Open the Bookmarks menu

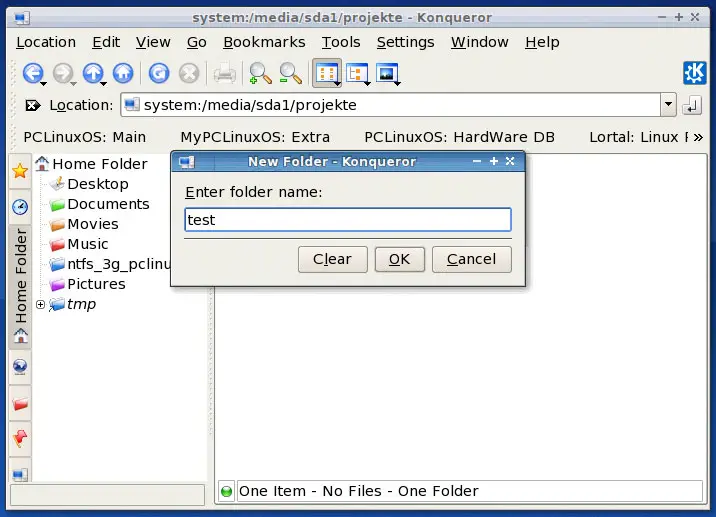(264, 42)
